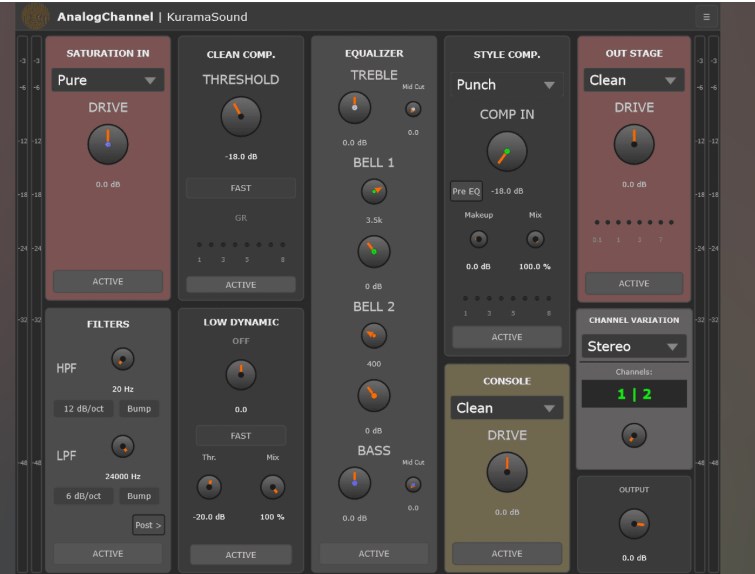Toggle the Pre EQ switch

click(x=466, y=191)
